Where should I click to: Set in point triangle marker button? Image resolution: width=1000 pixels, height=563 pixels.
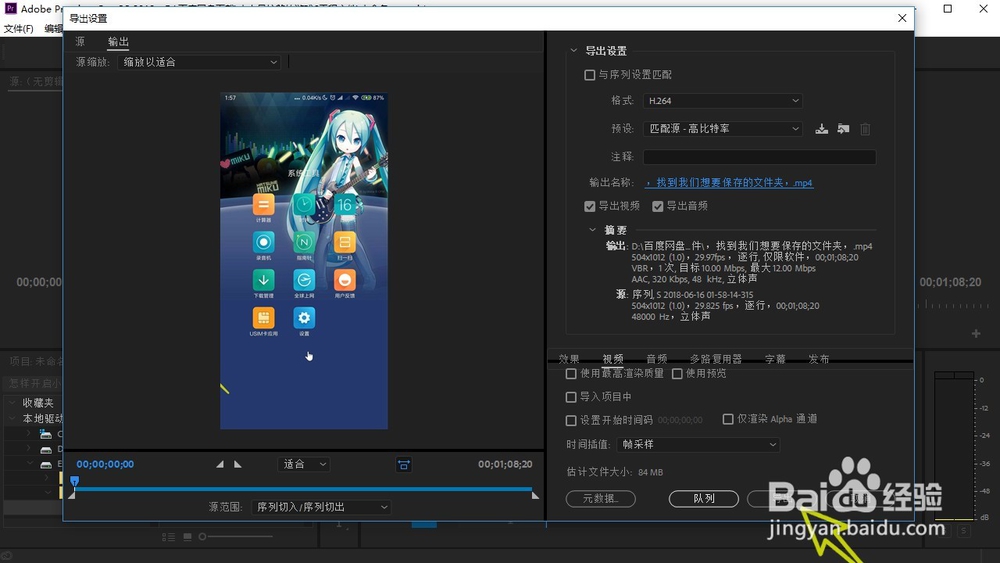coord(219,464)
